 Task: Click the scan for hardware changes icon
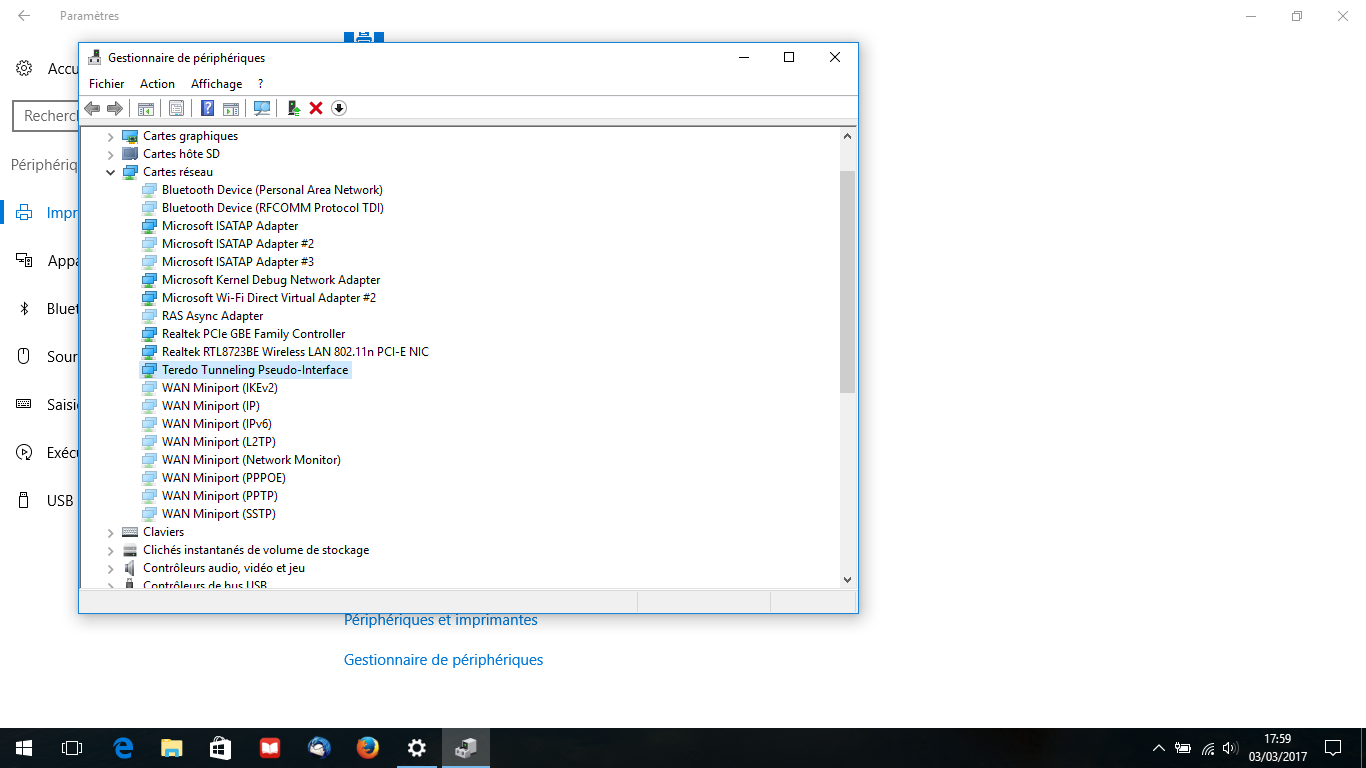[x=262, y=108]
